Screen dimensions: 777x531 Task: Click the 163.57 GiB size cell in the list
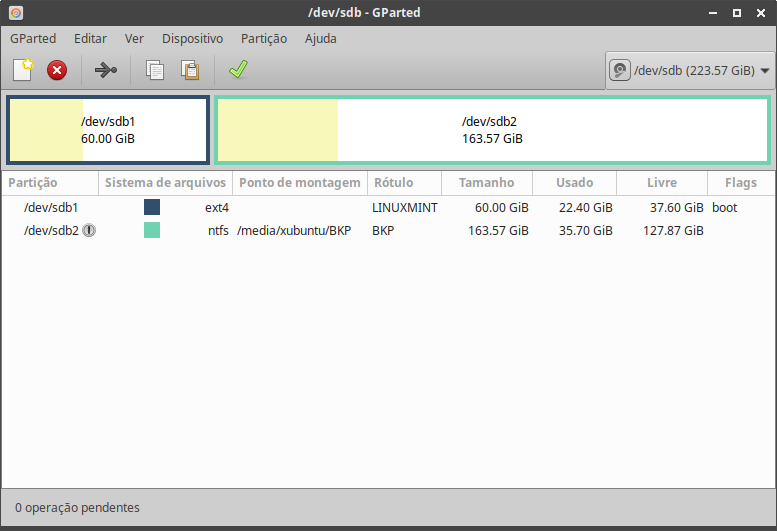coord(498,231)
